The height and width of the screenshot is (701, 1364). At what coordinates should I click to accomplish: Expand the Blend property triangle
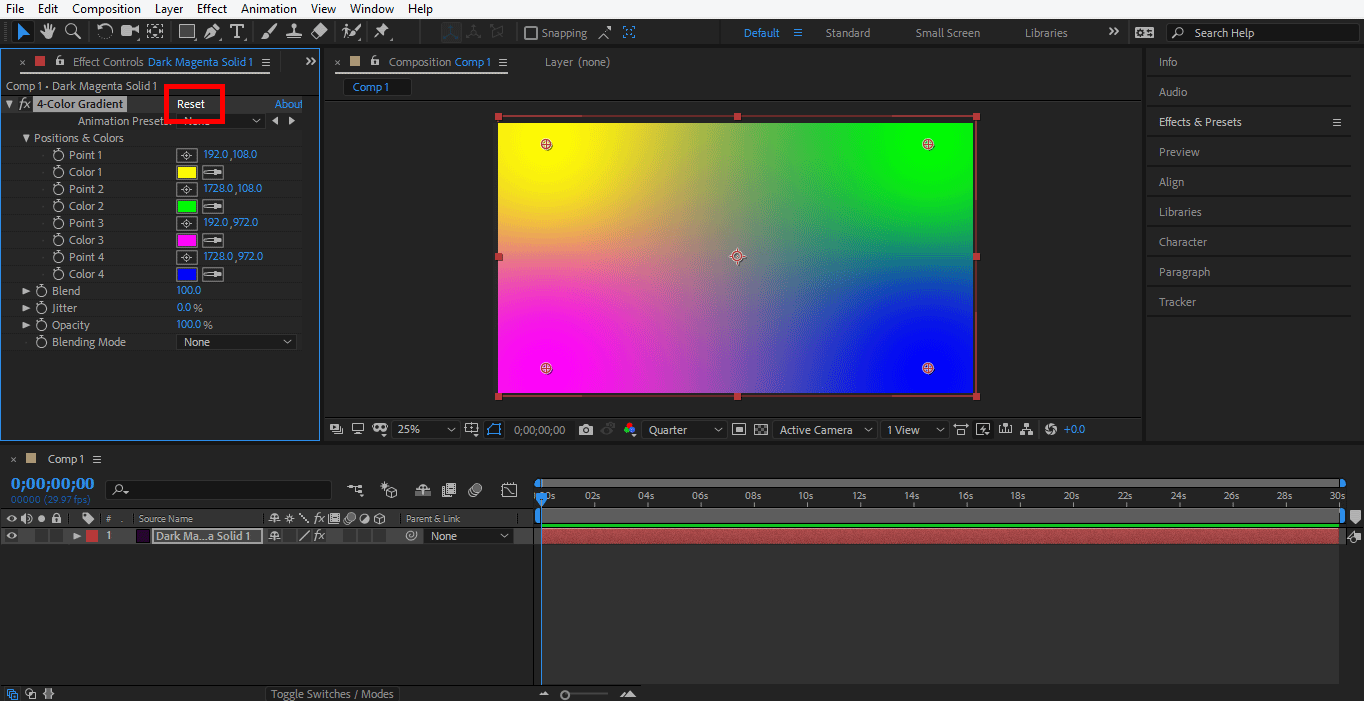click(27, 291)
